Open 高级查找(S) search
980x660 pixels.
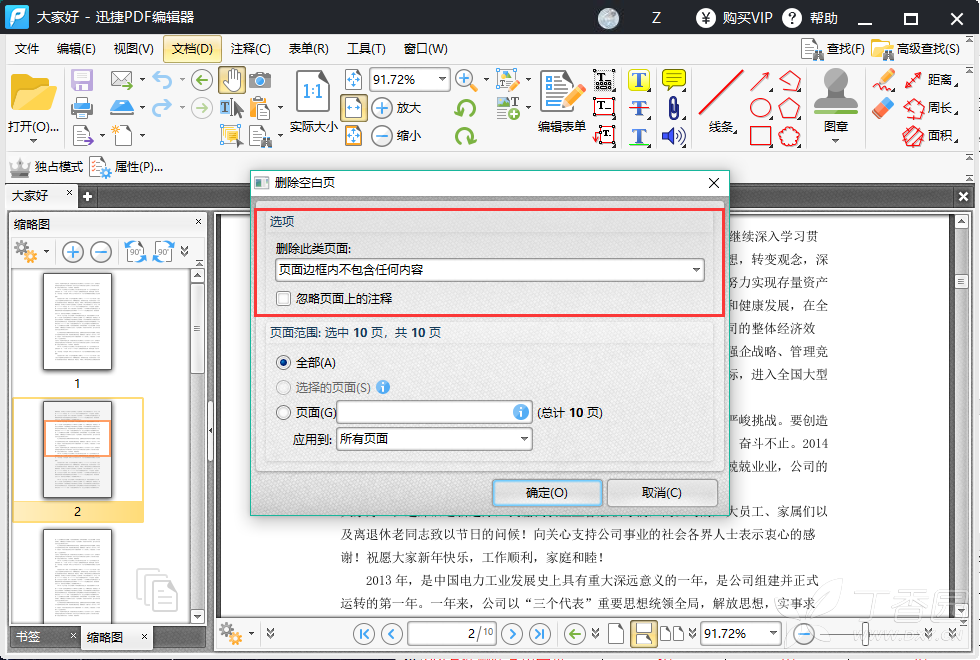[916, 49]
